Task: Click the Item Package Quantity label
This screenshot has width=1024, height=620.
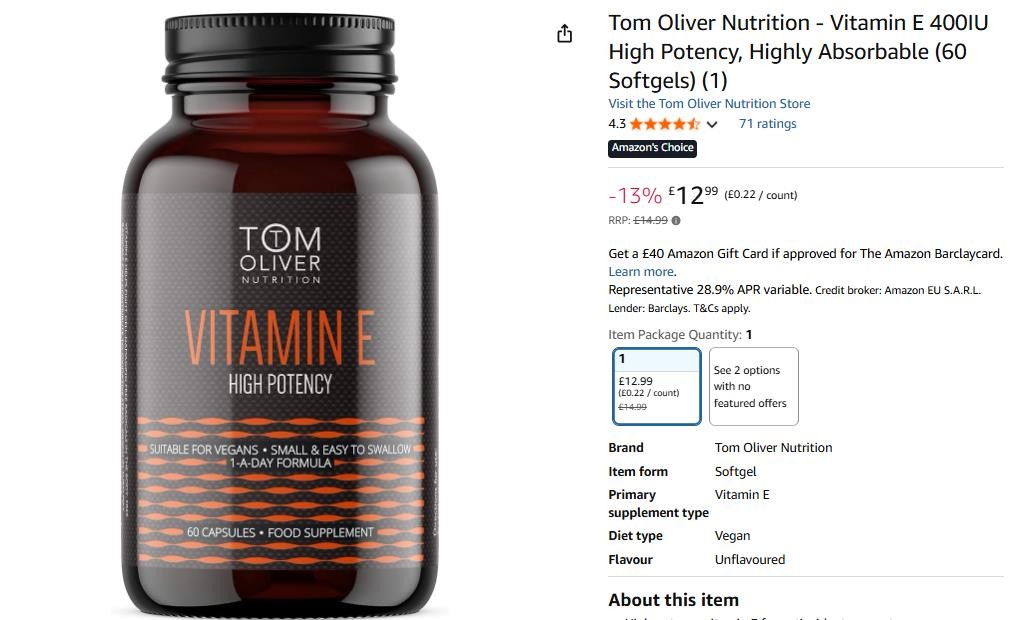Action: pos(675,334)
